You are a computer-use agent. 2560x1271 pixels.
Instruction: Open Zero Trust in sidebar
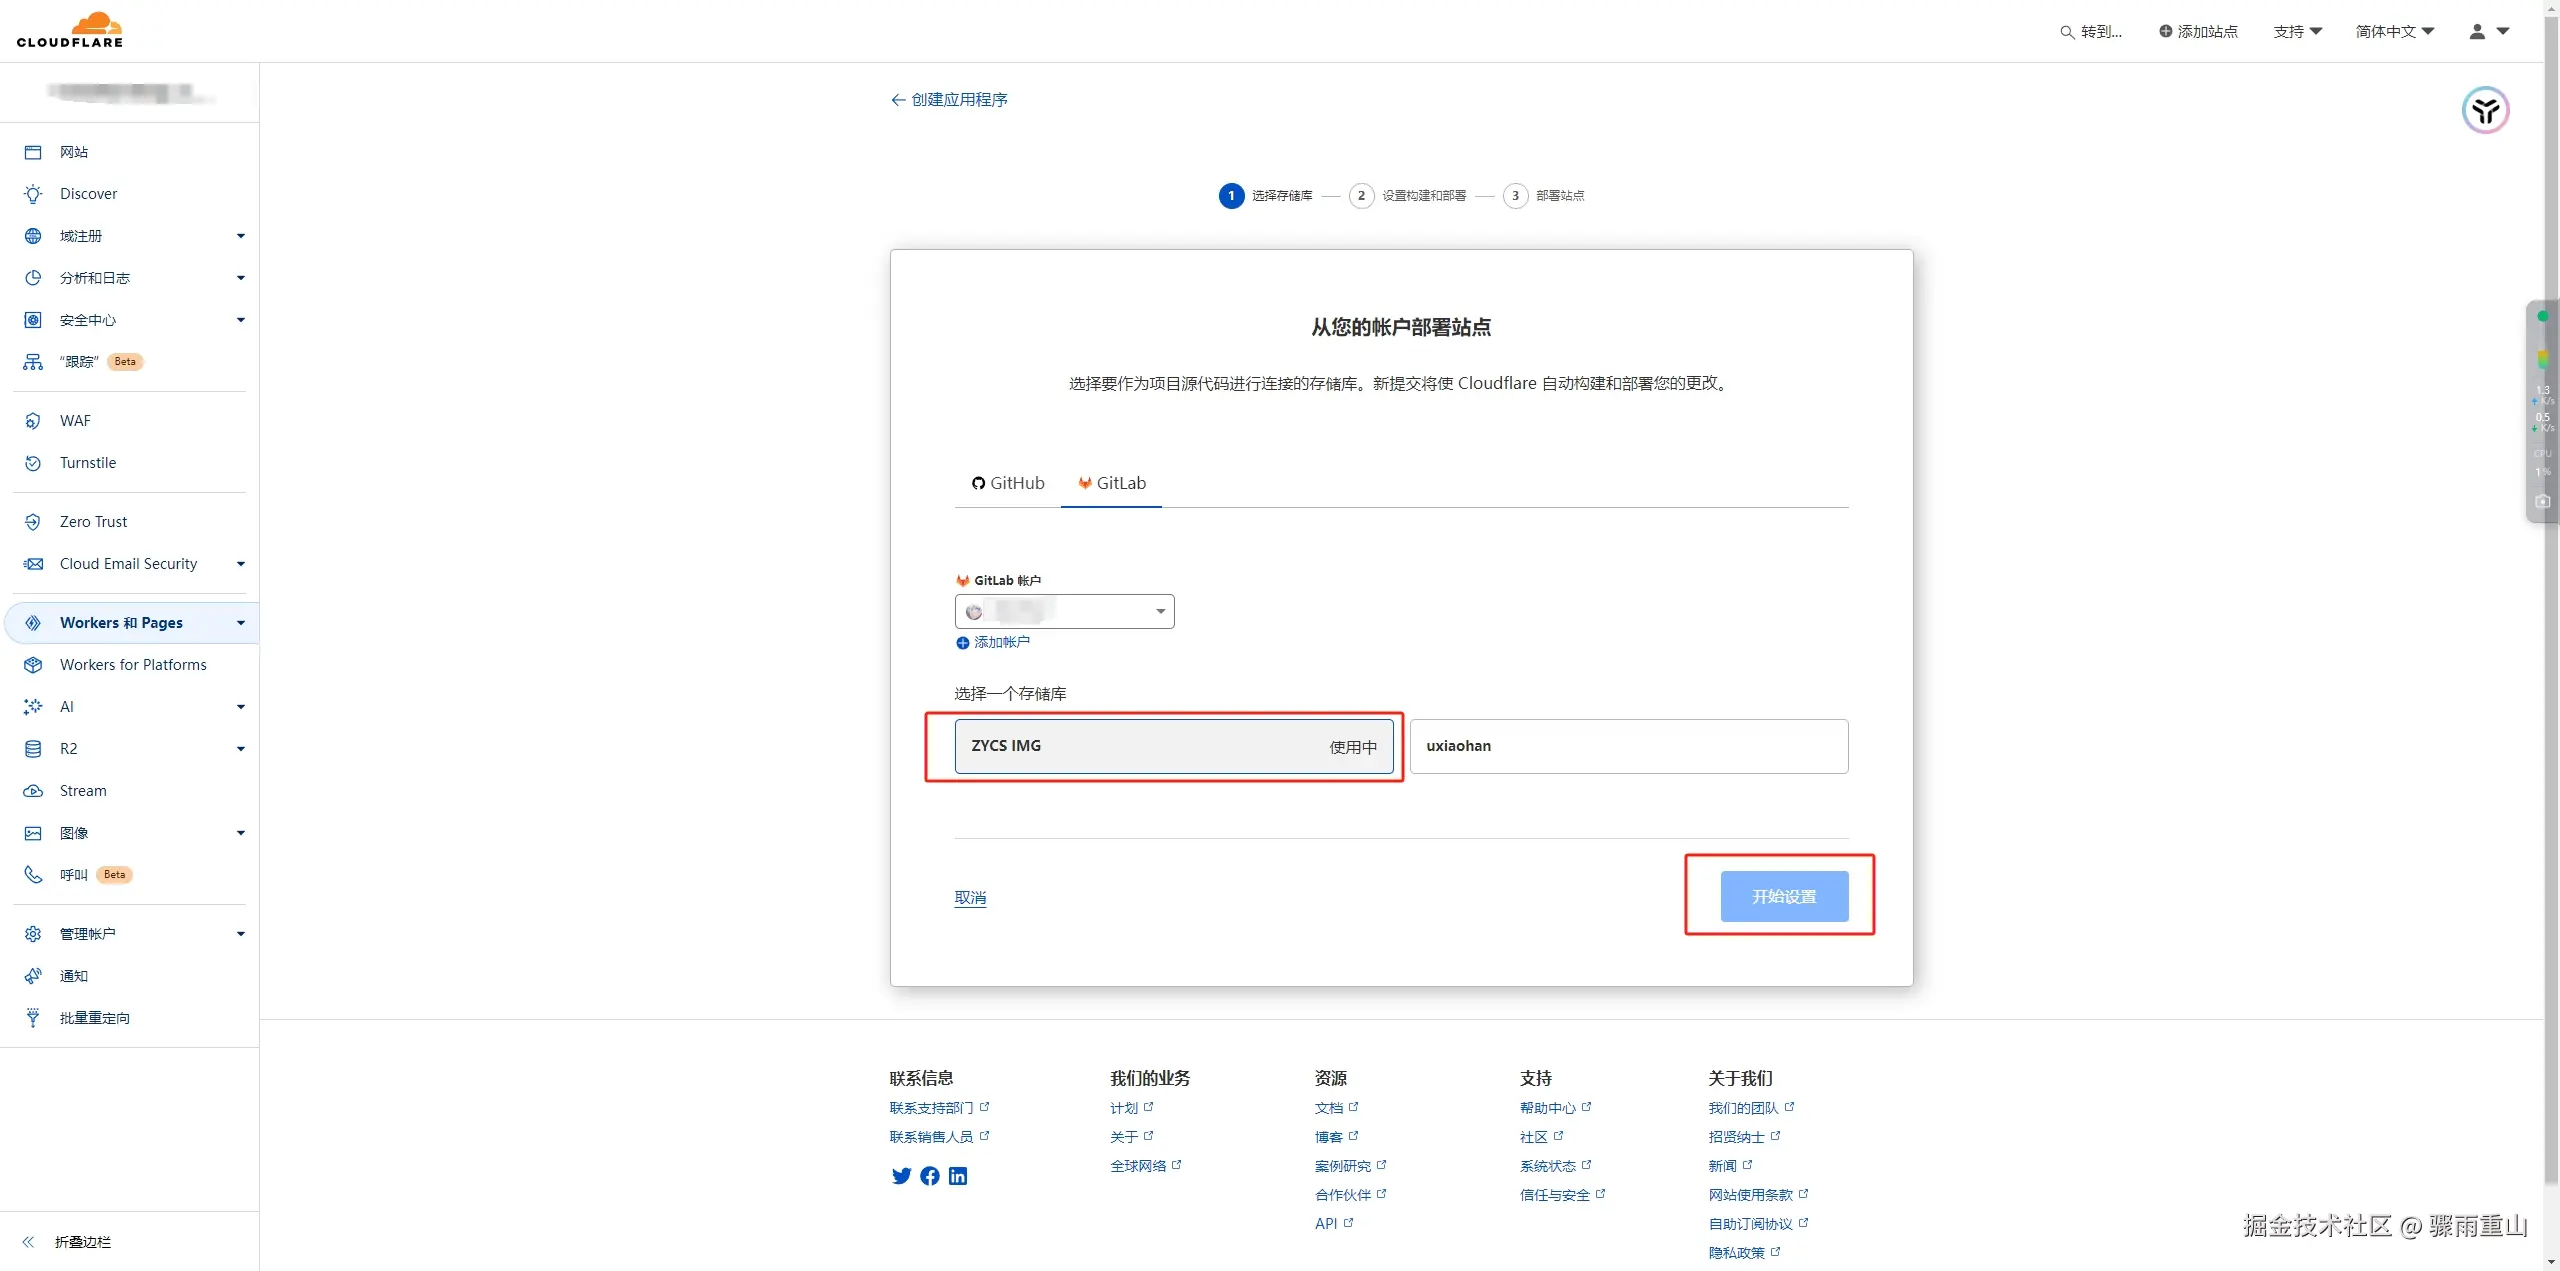[93, 522]
